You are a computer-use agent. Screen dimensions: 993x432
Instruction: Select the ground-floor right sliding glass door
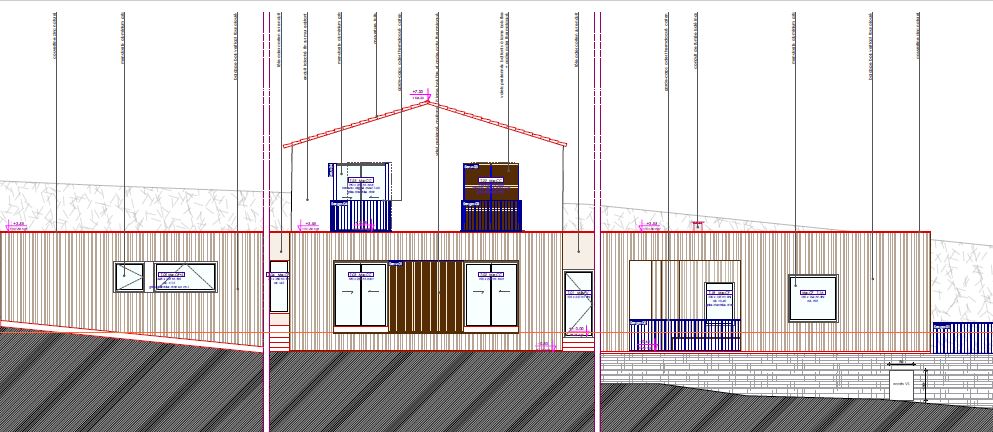click(492, 295)
